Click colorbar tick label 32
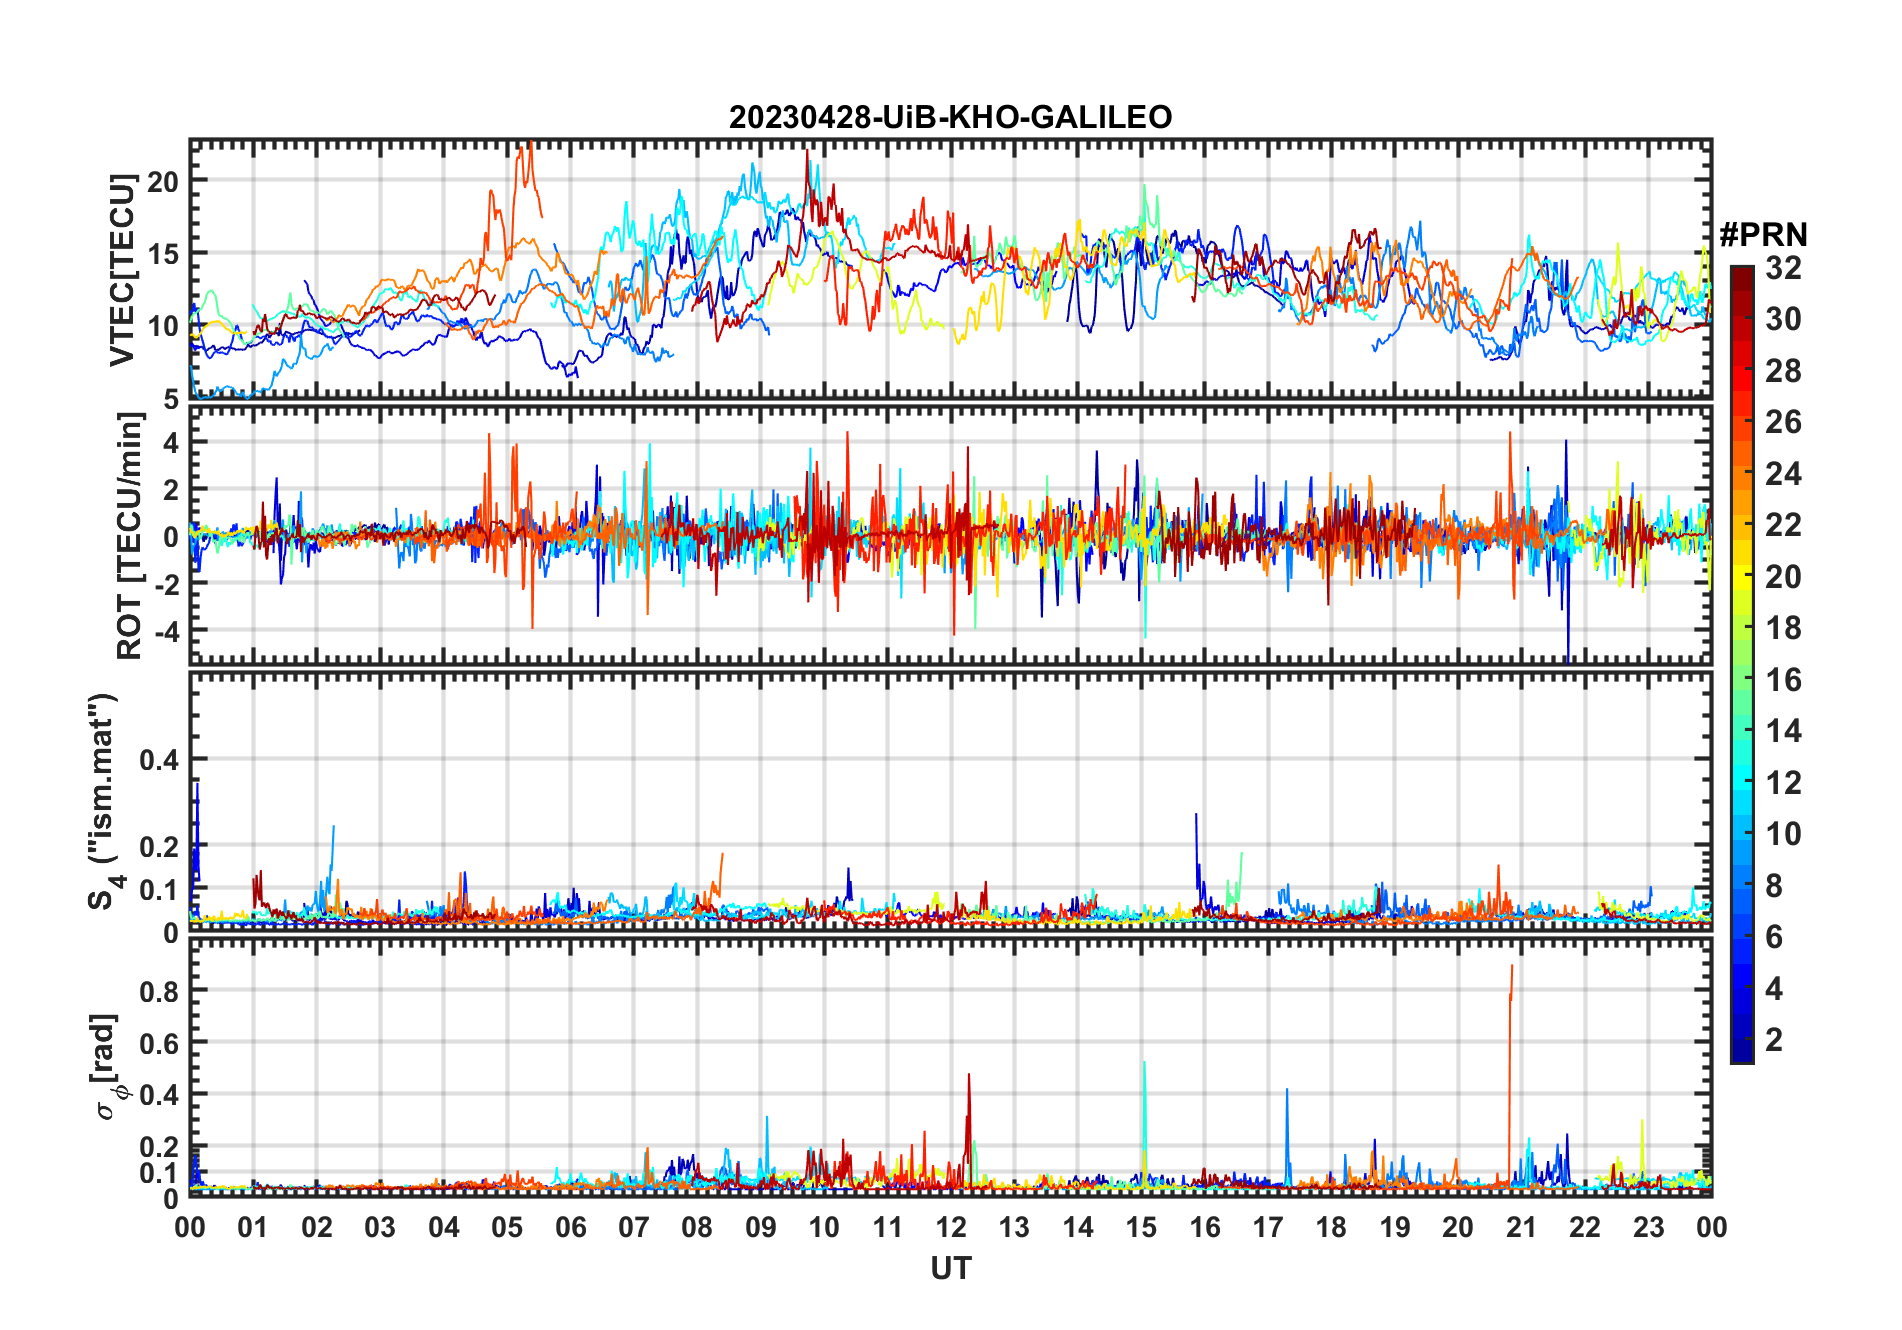 coord(1783,267)
